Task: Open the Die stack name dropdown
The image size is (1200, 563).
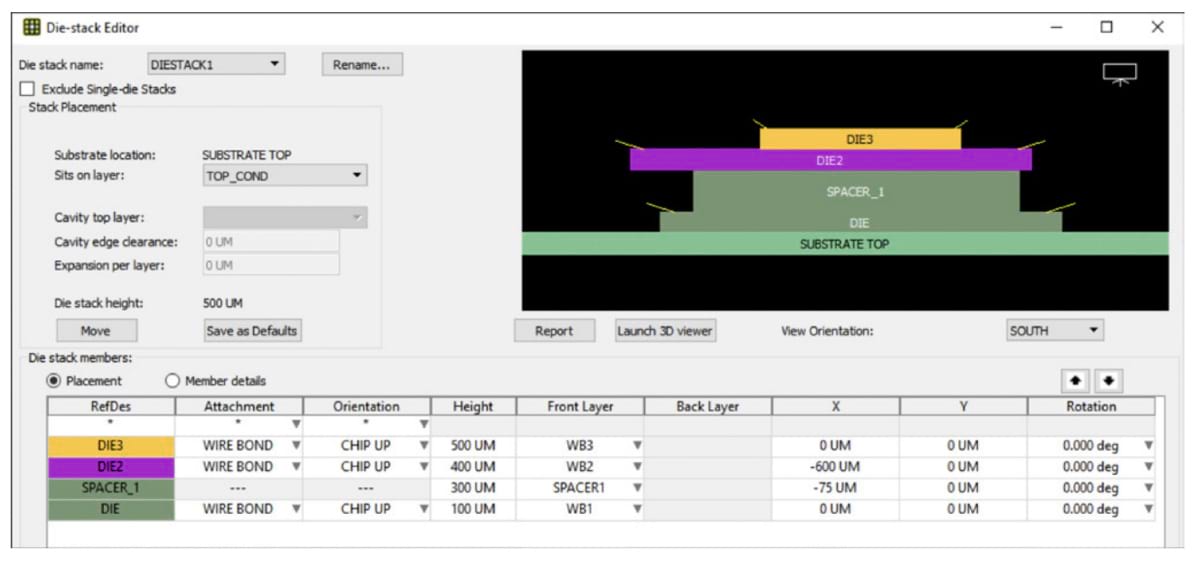Action: point(216,64)
